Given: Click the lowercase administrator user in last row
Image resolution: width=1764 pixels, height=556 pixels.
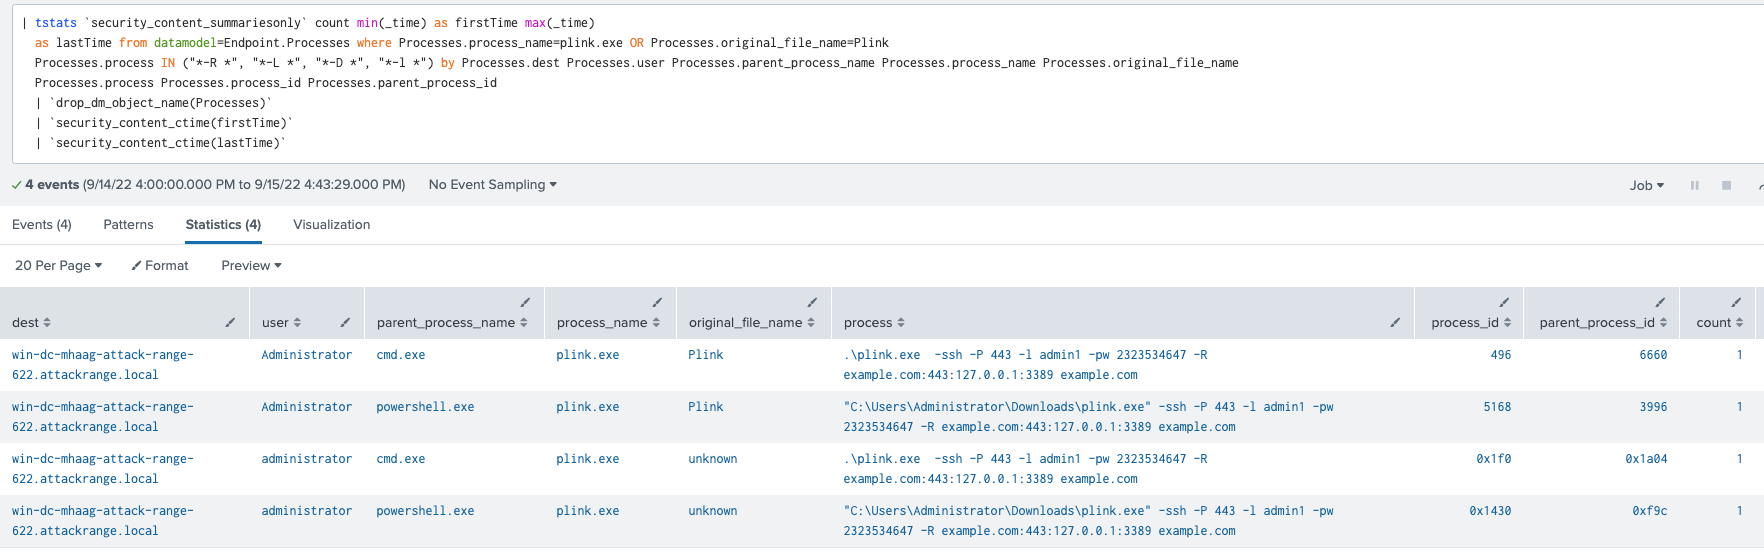Looking at the screenshot, I should (x=307, y=511).
